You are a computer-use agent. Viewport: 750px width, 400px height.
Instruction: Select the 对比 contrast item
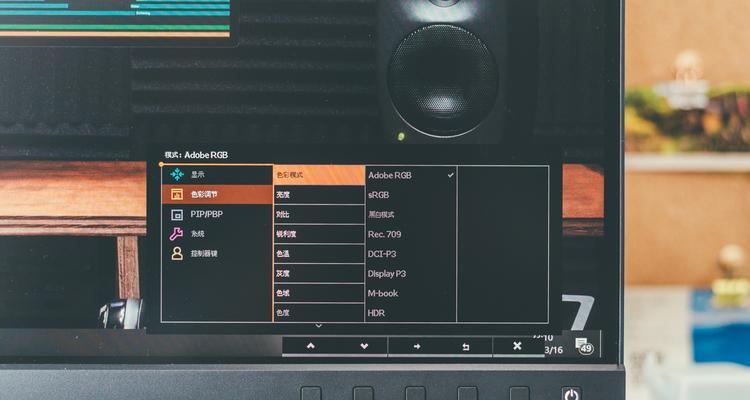coord(319,214)
